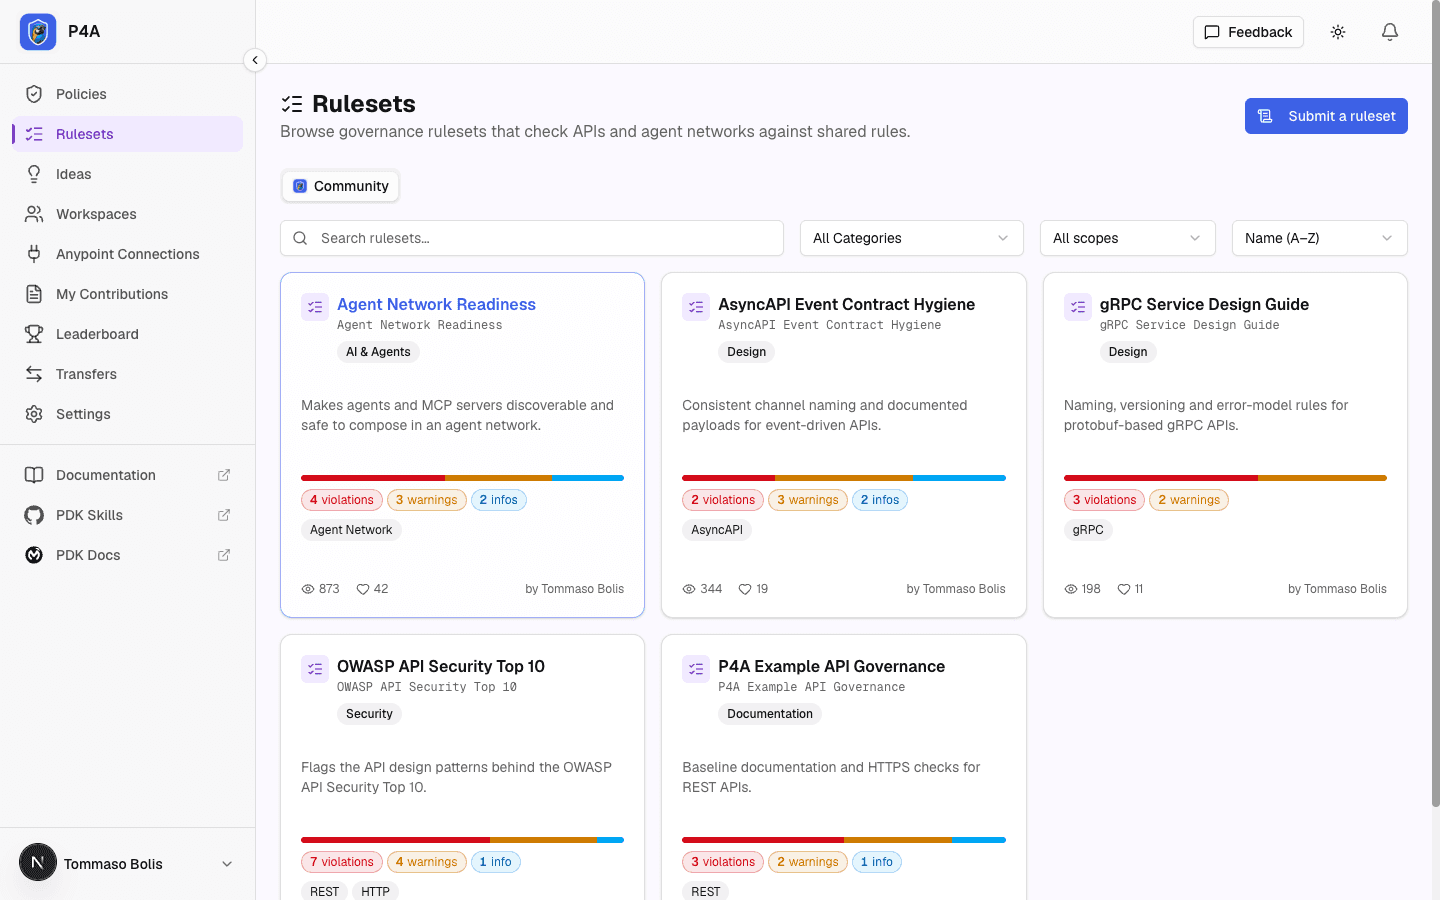The width and height of the screenshot is (1440, 900).
Task: Click external link icon beside PDK Skills
Action: coord(224,515)
